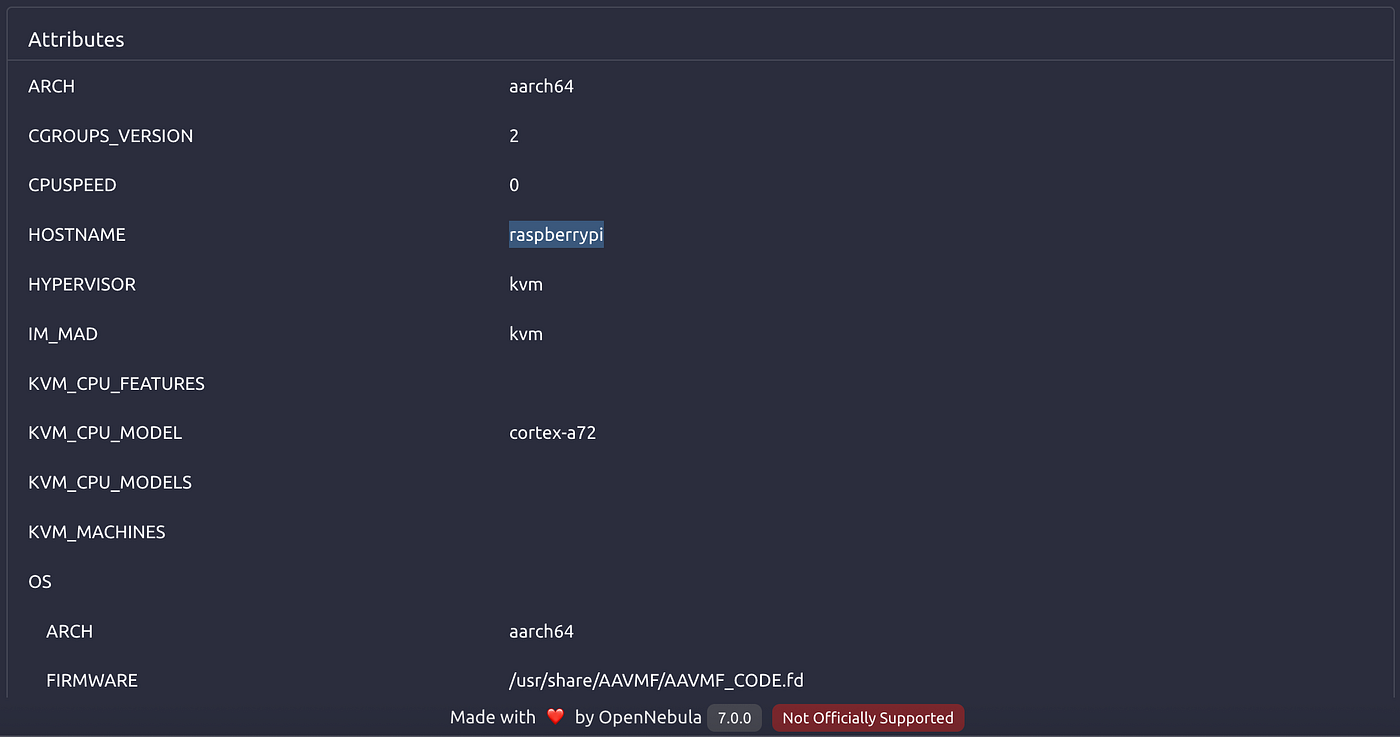Select the OS parent attribute
This screenshot has width=1400, height=737.
(x=40, y=582)
